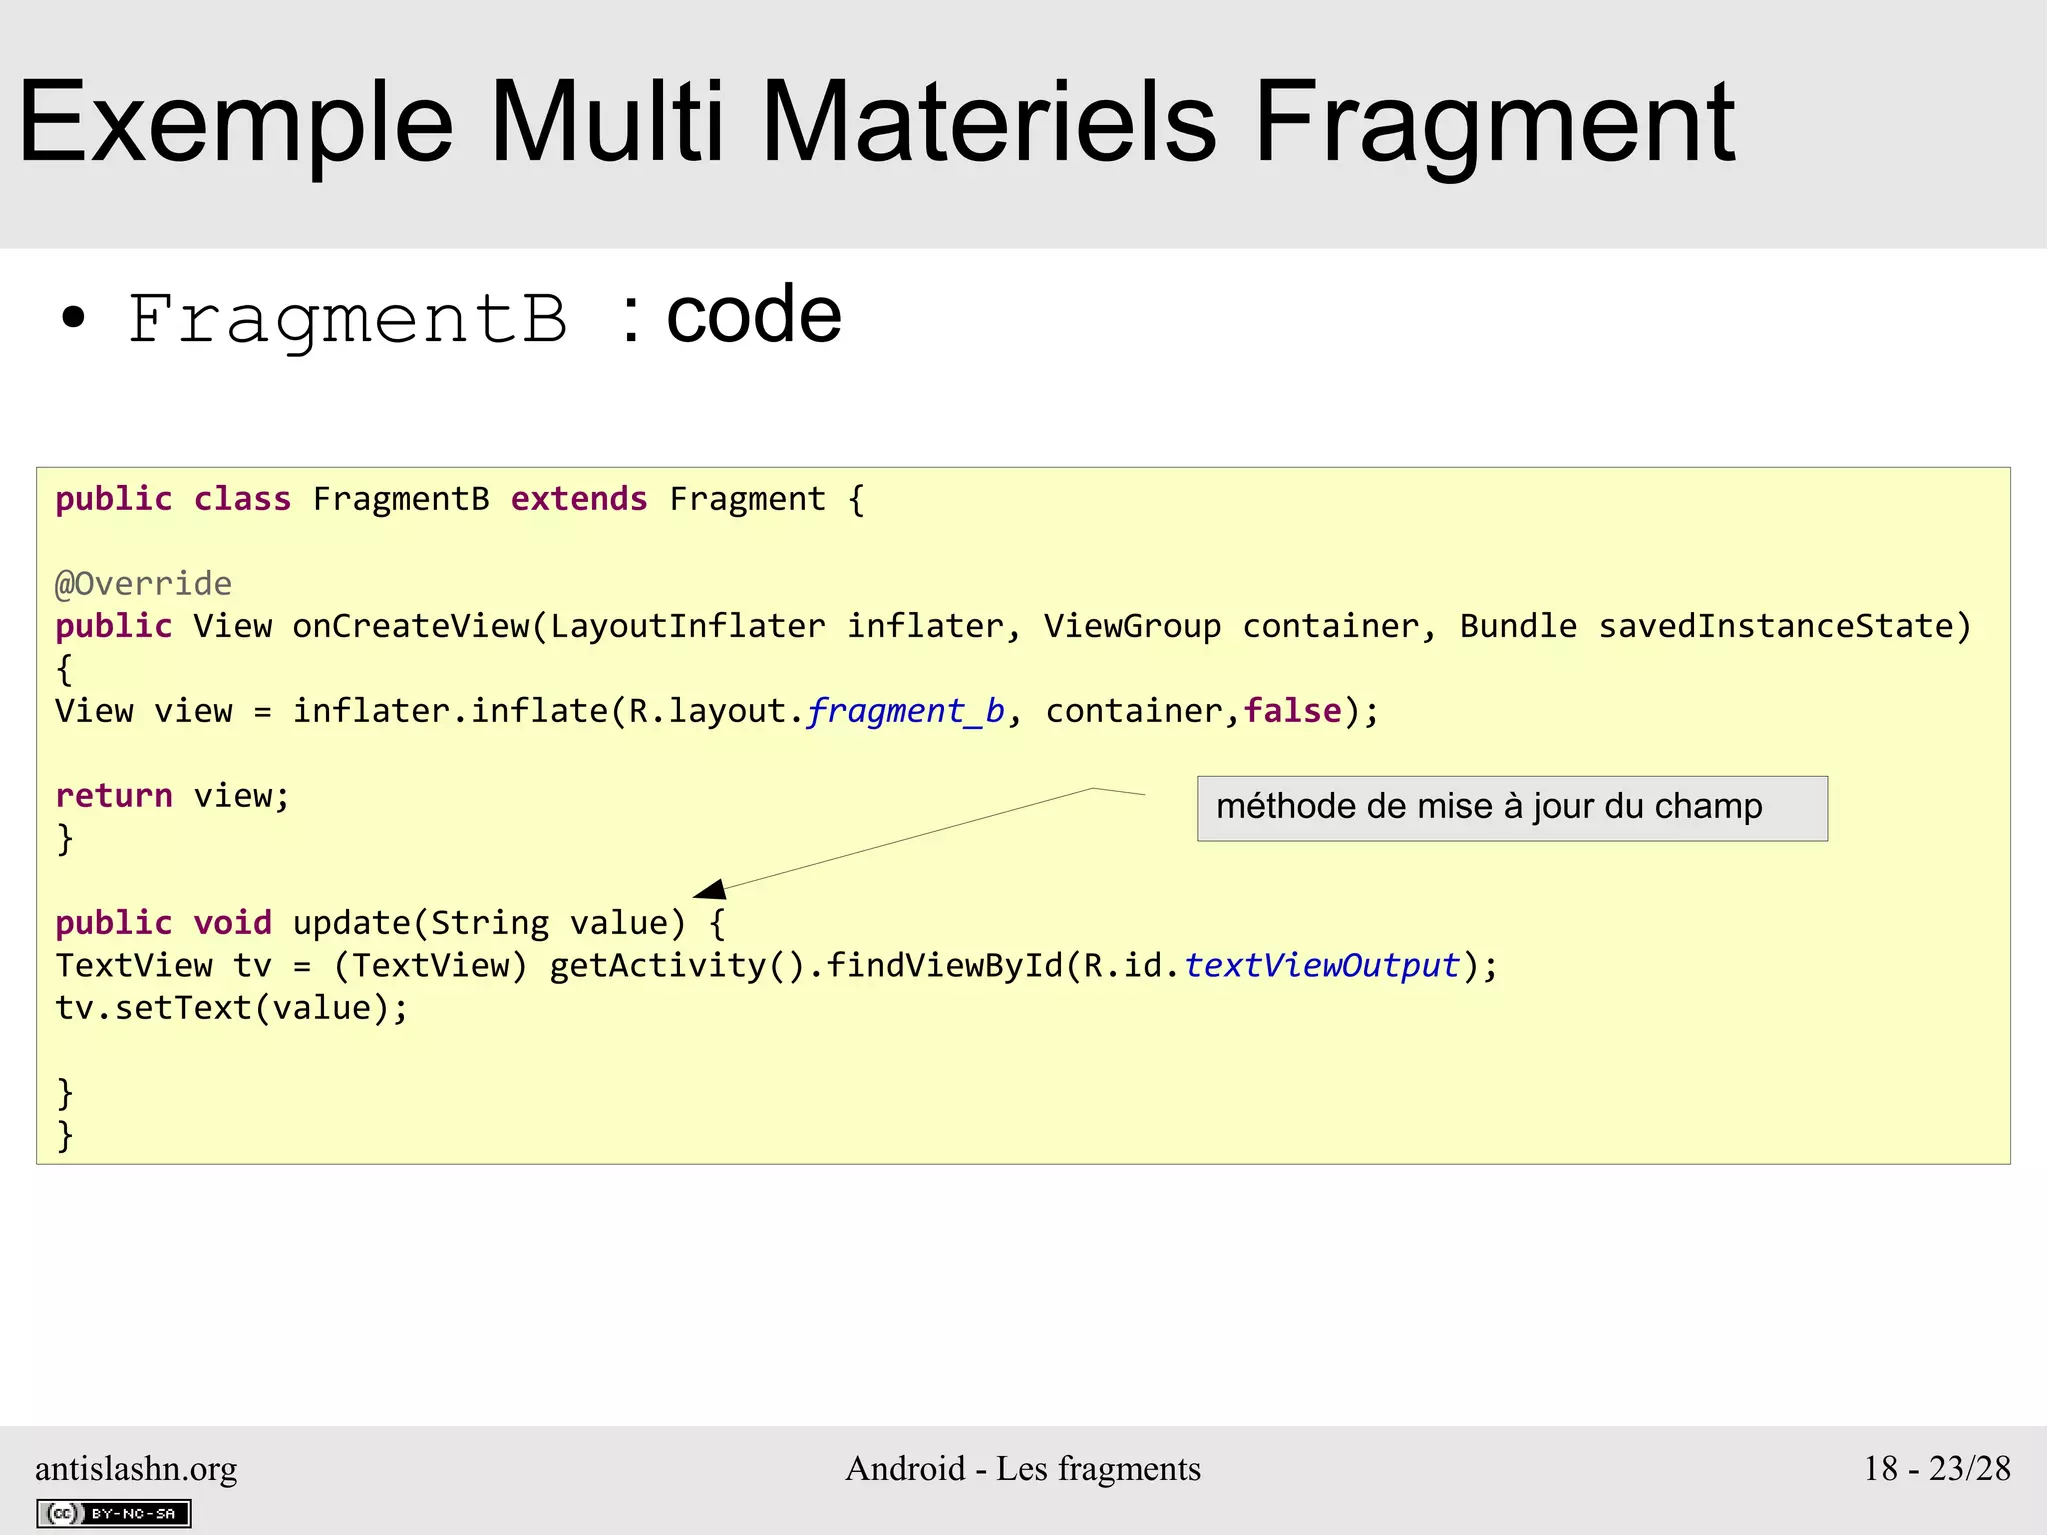Click the onCreateView method signature line

click(1013, 627)
